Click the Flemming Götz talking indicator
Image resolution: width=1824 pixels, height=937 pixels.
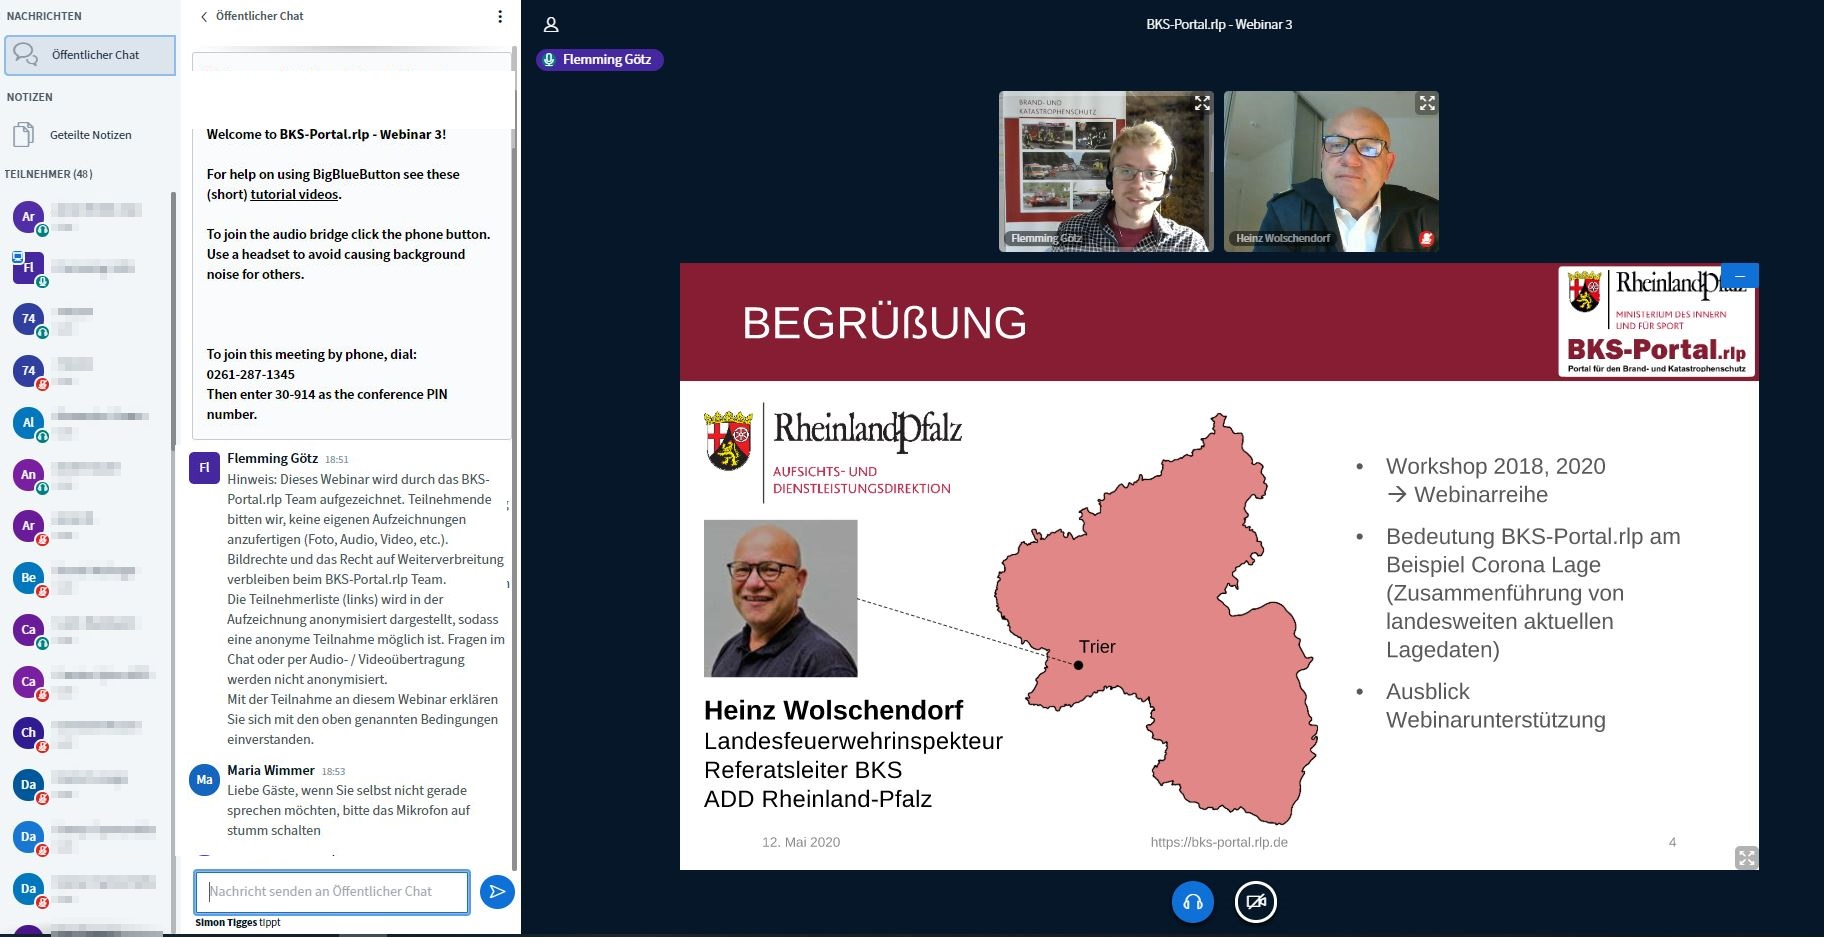click(x=599, y=60)
